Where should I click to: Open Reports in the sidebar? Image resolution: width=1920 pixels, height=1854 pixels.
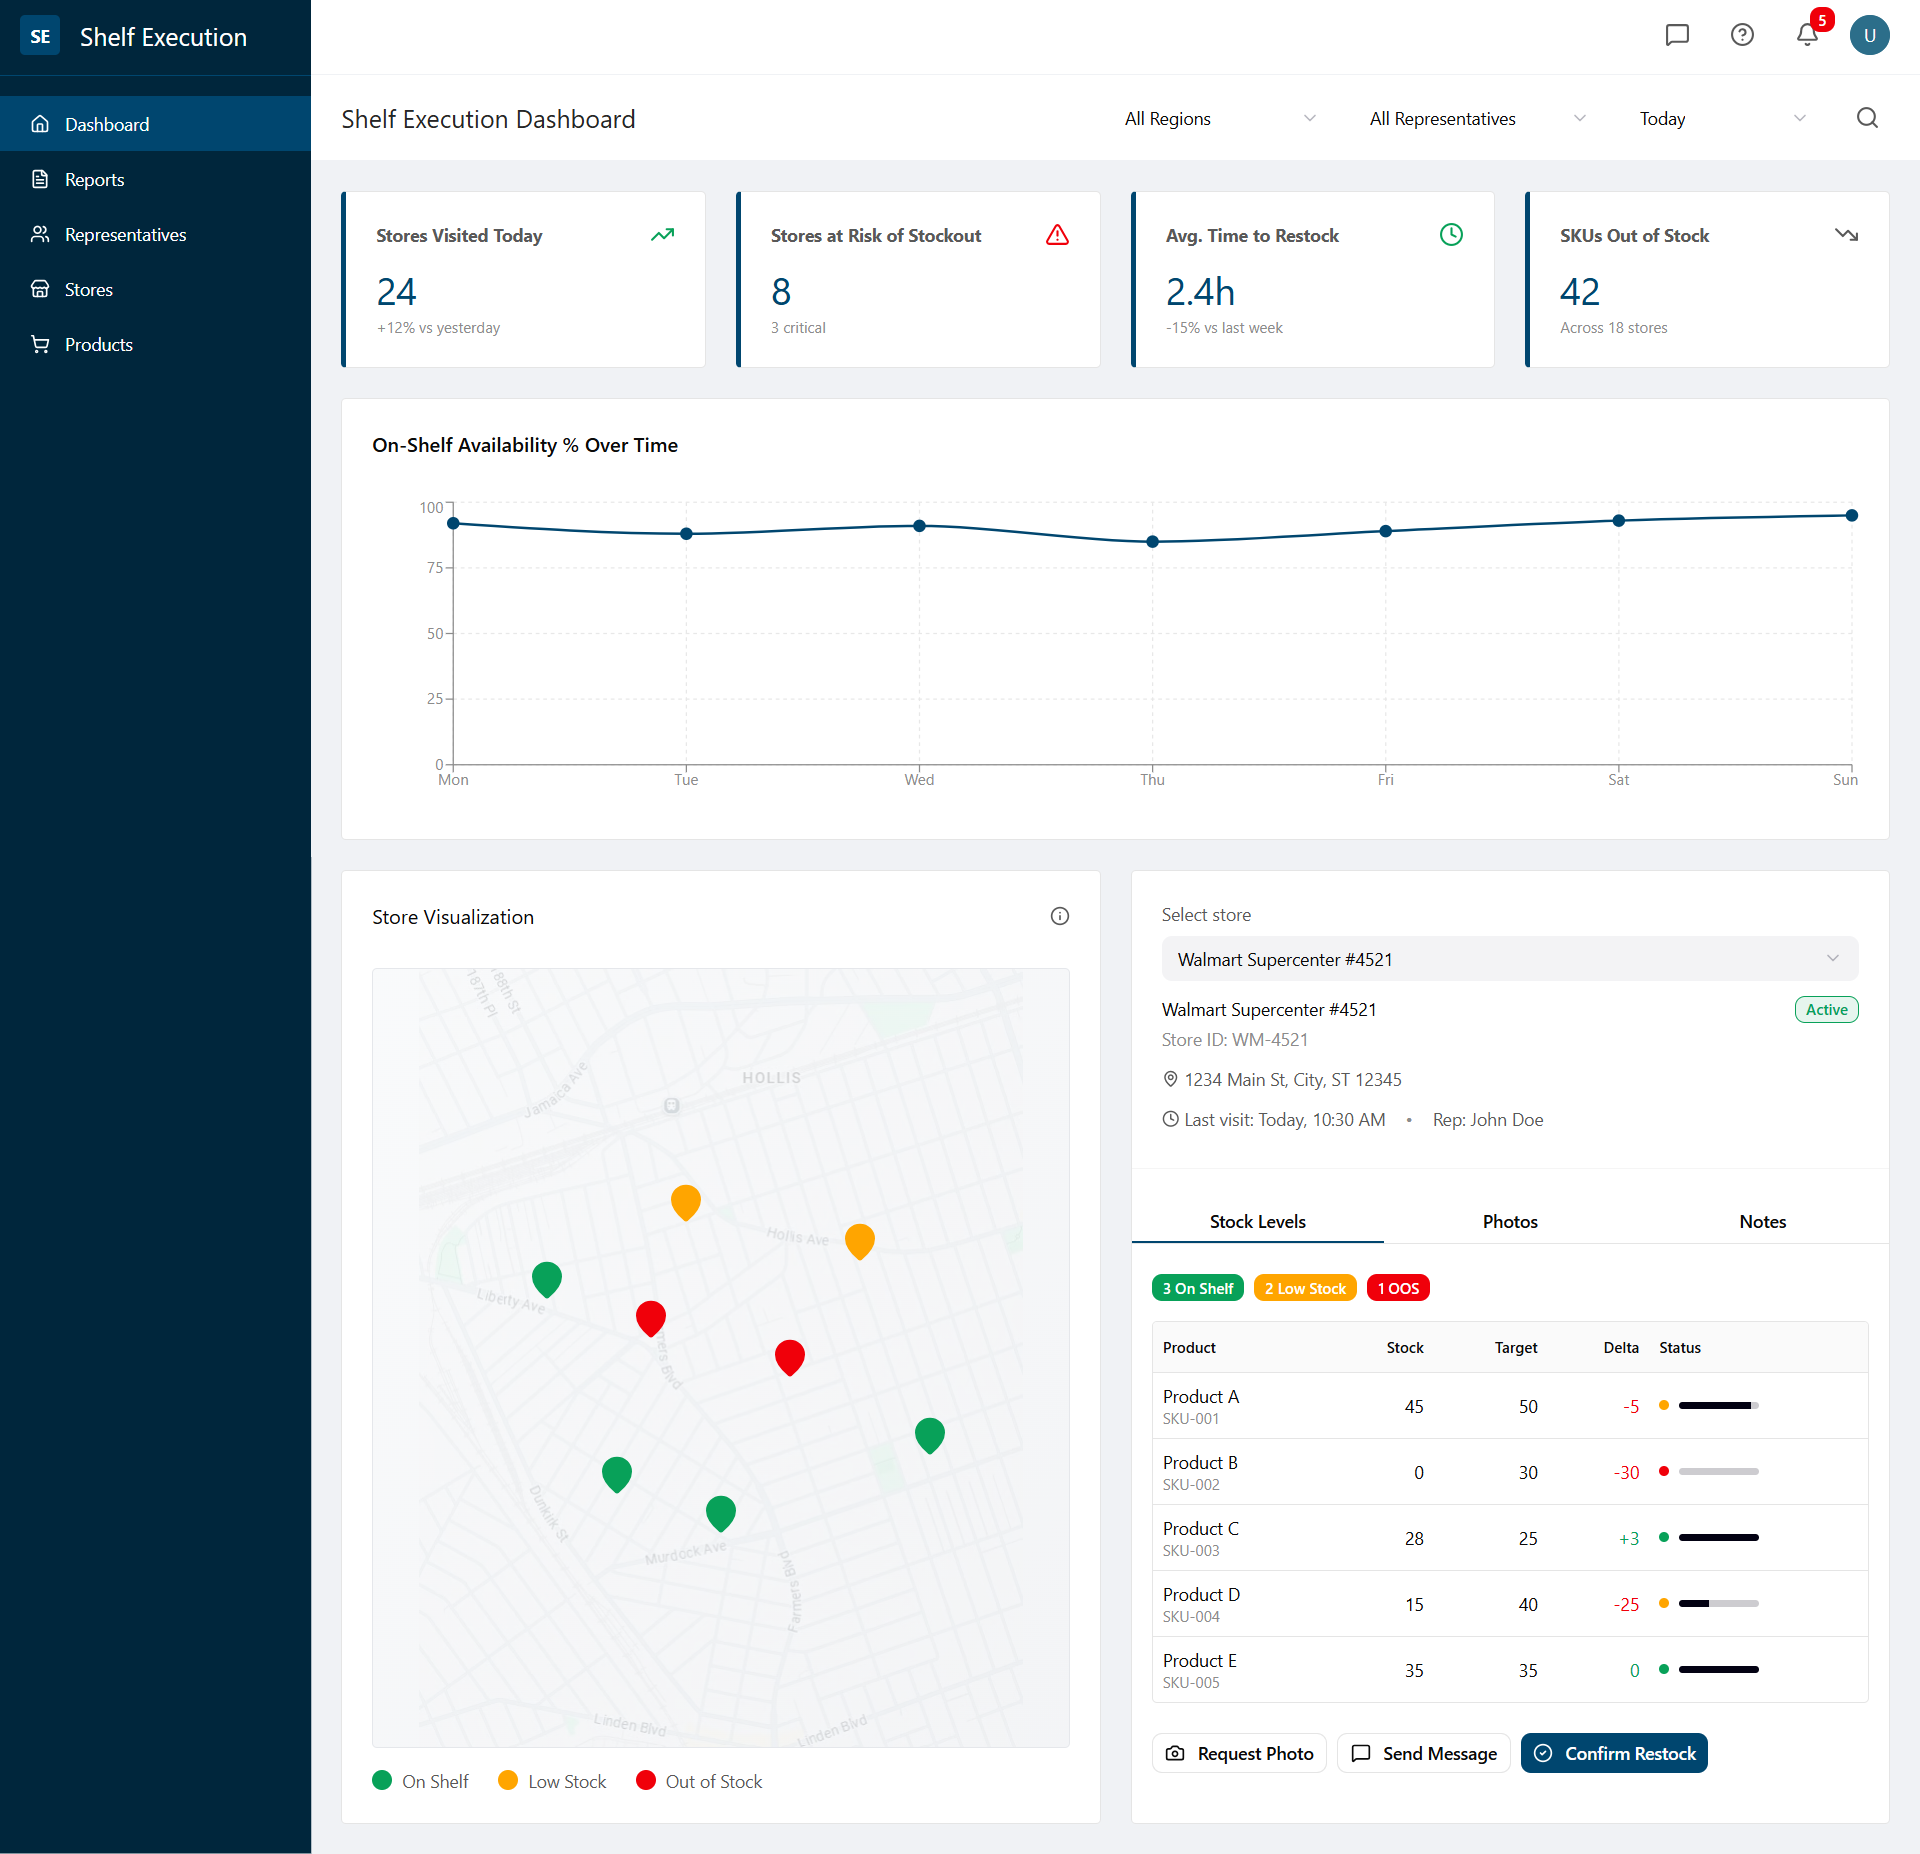tap(95, 180)
